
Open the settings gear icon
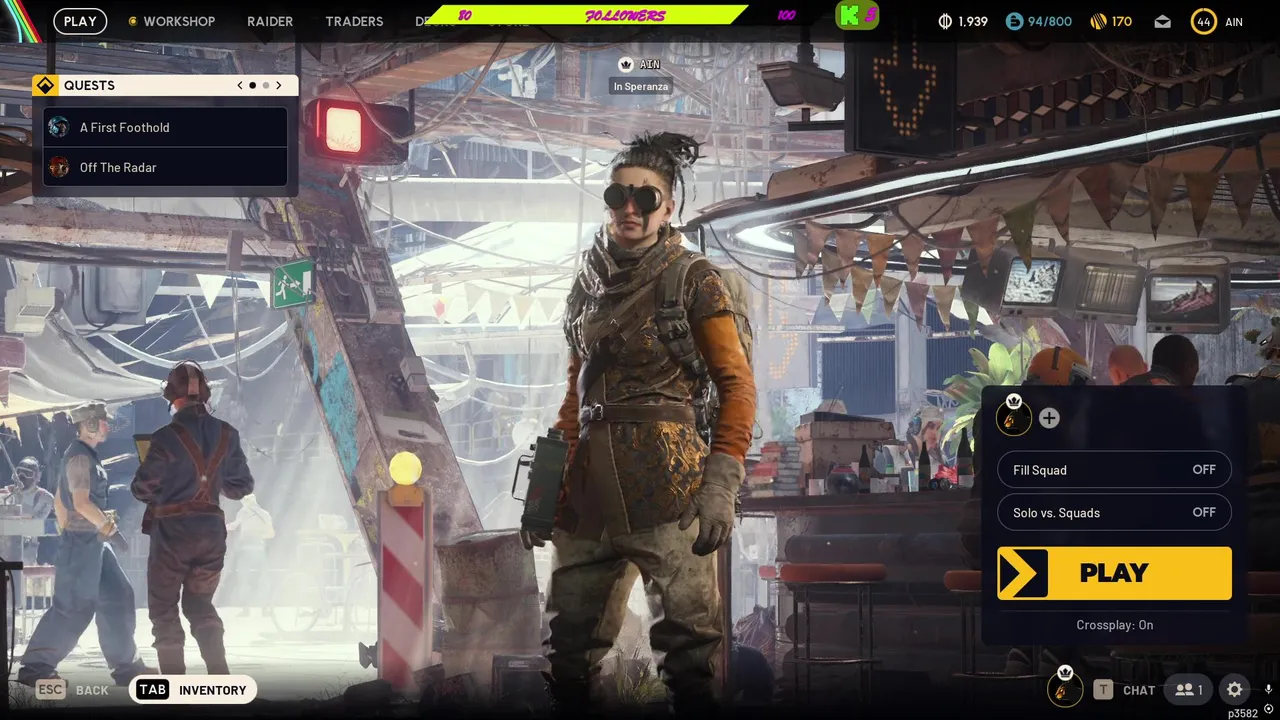click(x=1235, y=689)
